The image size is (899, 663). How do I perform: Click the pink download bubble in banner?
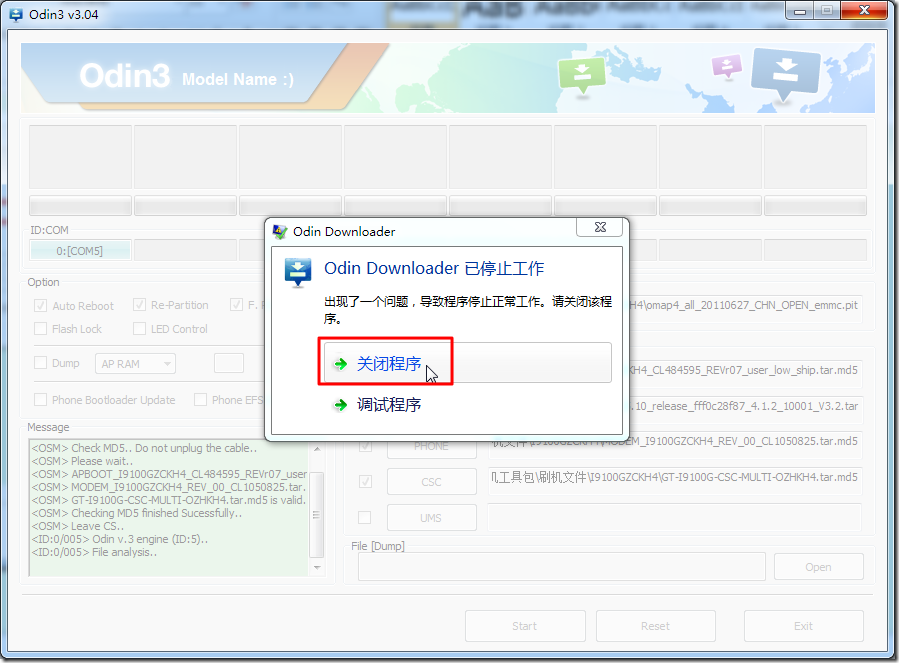point(726,66)
